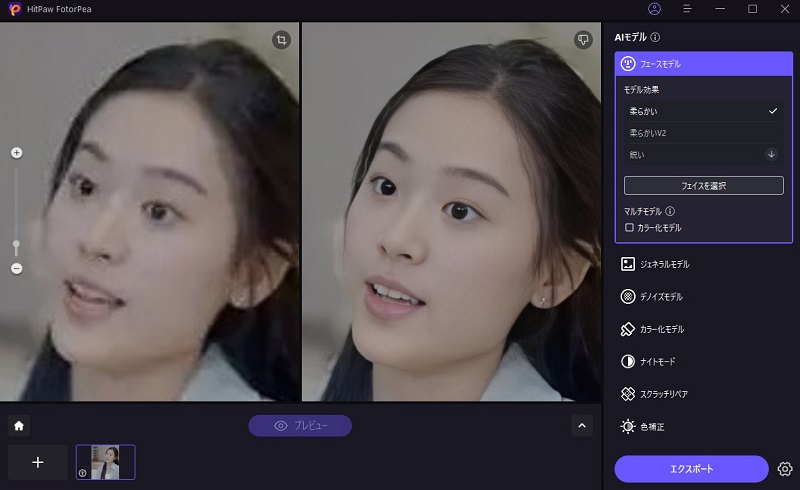The height and width of the screenshot is (490, 800).
Task: Click the info badge on the thumbnail
Action: click(x=82, y=473)
